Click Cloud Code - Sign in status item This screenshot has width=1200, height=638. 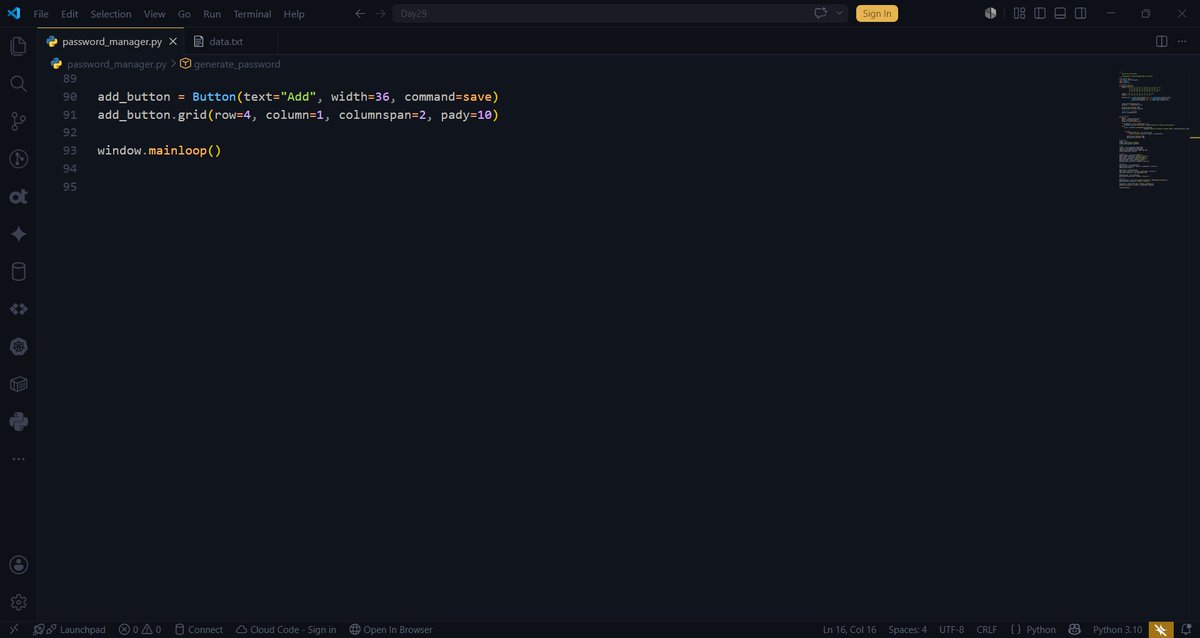[286, 629]
